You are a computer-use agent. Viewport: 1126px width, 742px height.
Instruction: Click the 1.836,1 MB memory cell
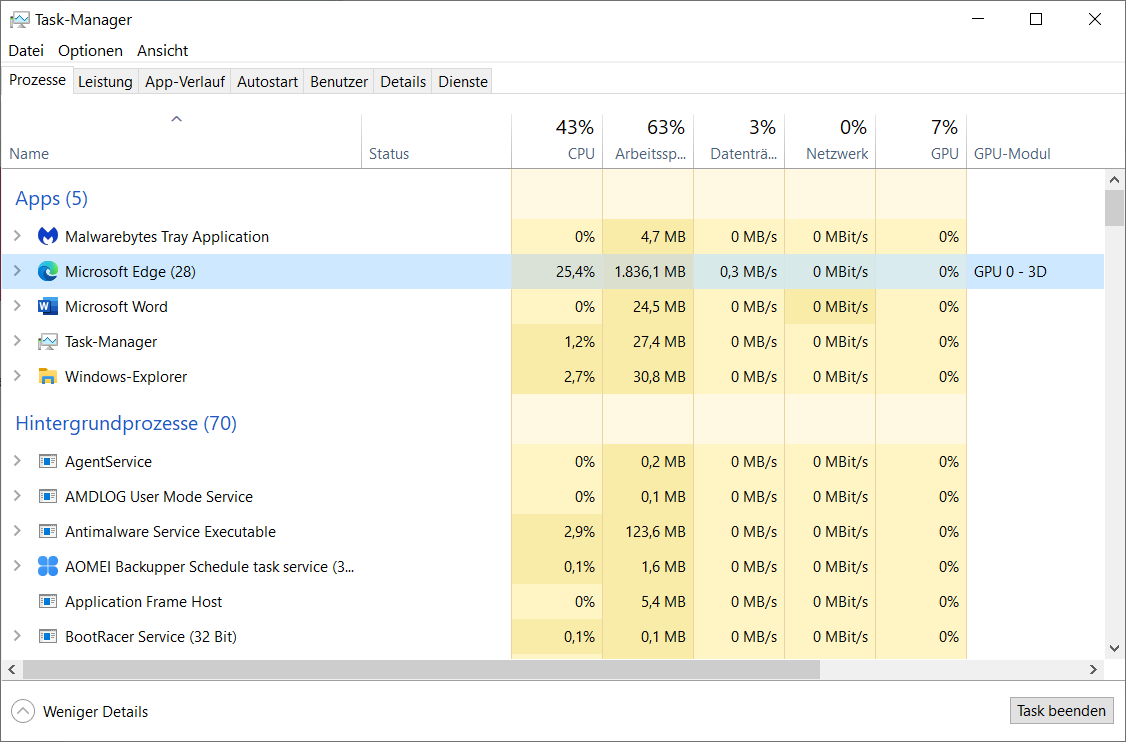click(648, 272)
